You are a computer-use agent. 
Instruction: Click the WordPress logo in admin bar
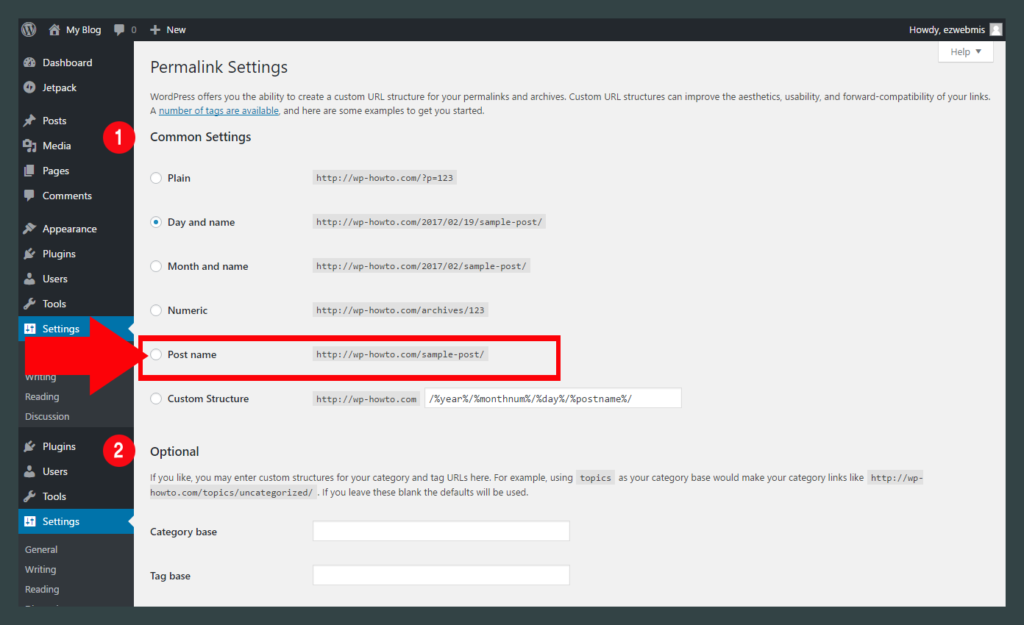pyautogui.click(x=29, y=29)
